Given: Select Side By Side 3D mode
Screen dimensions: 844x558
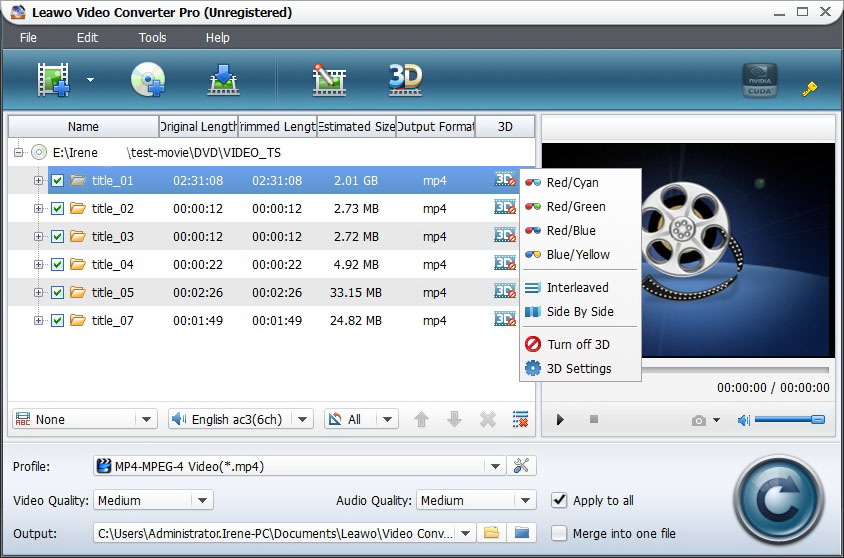Looking at the screenshot, I should pos(580,312).
